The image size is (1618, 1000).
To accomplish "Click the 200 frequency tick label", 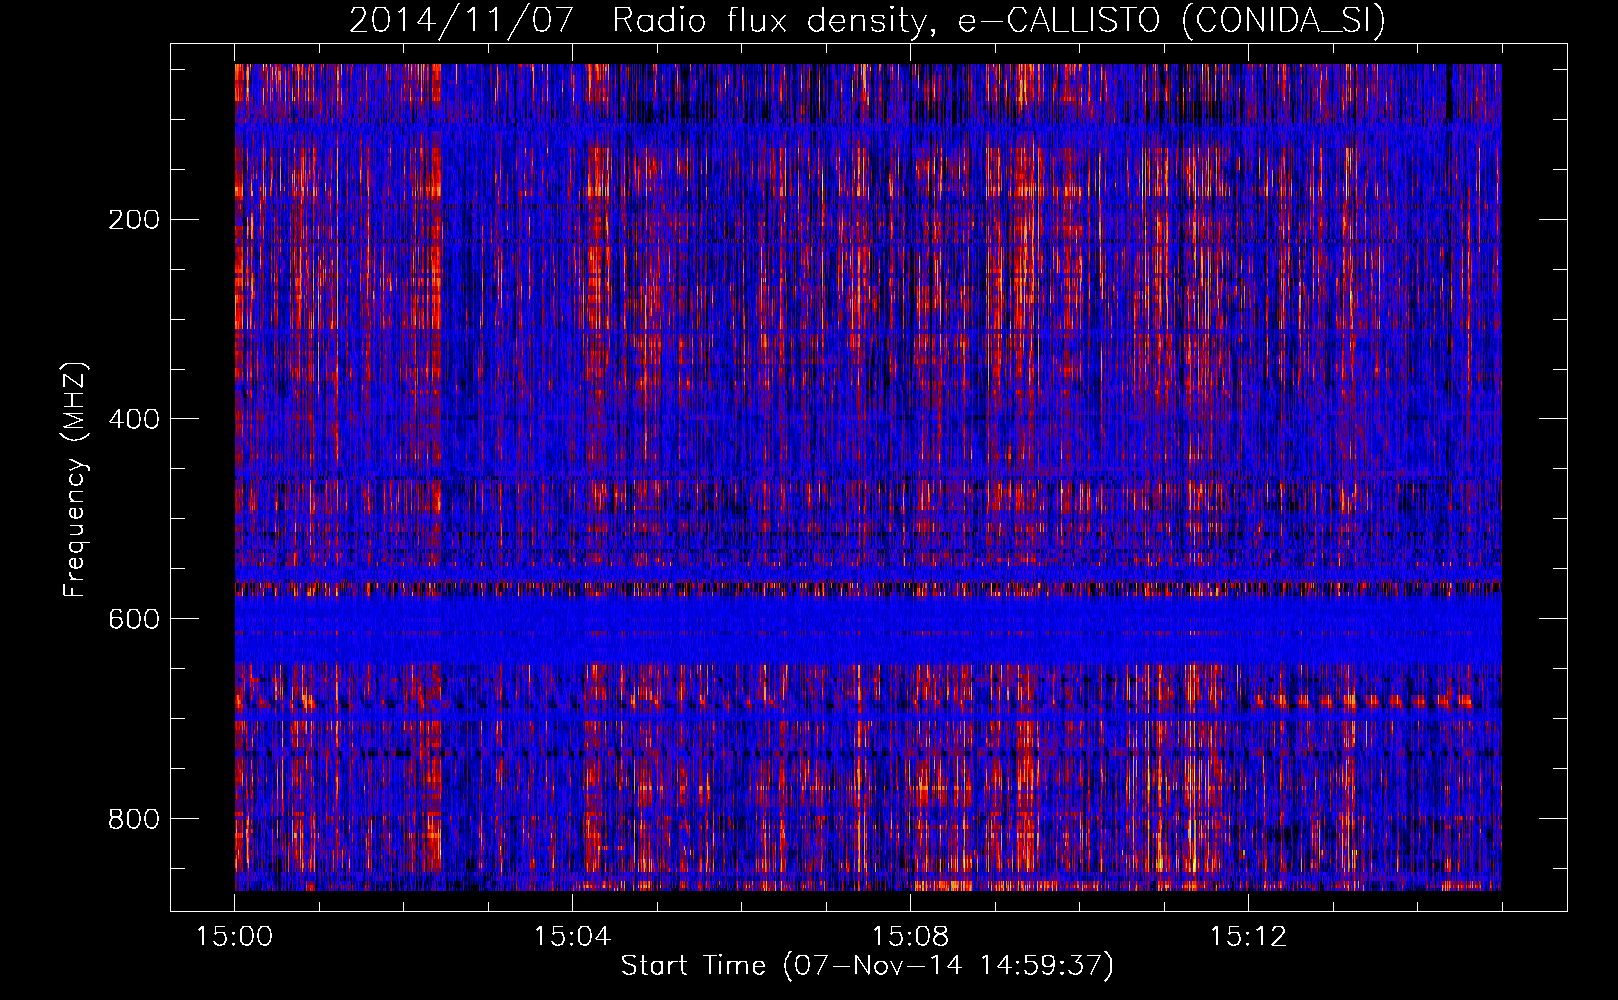I will point(134,219).
